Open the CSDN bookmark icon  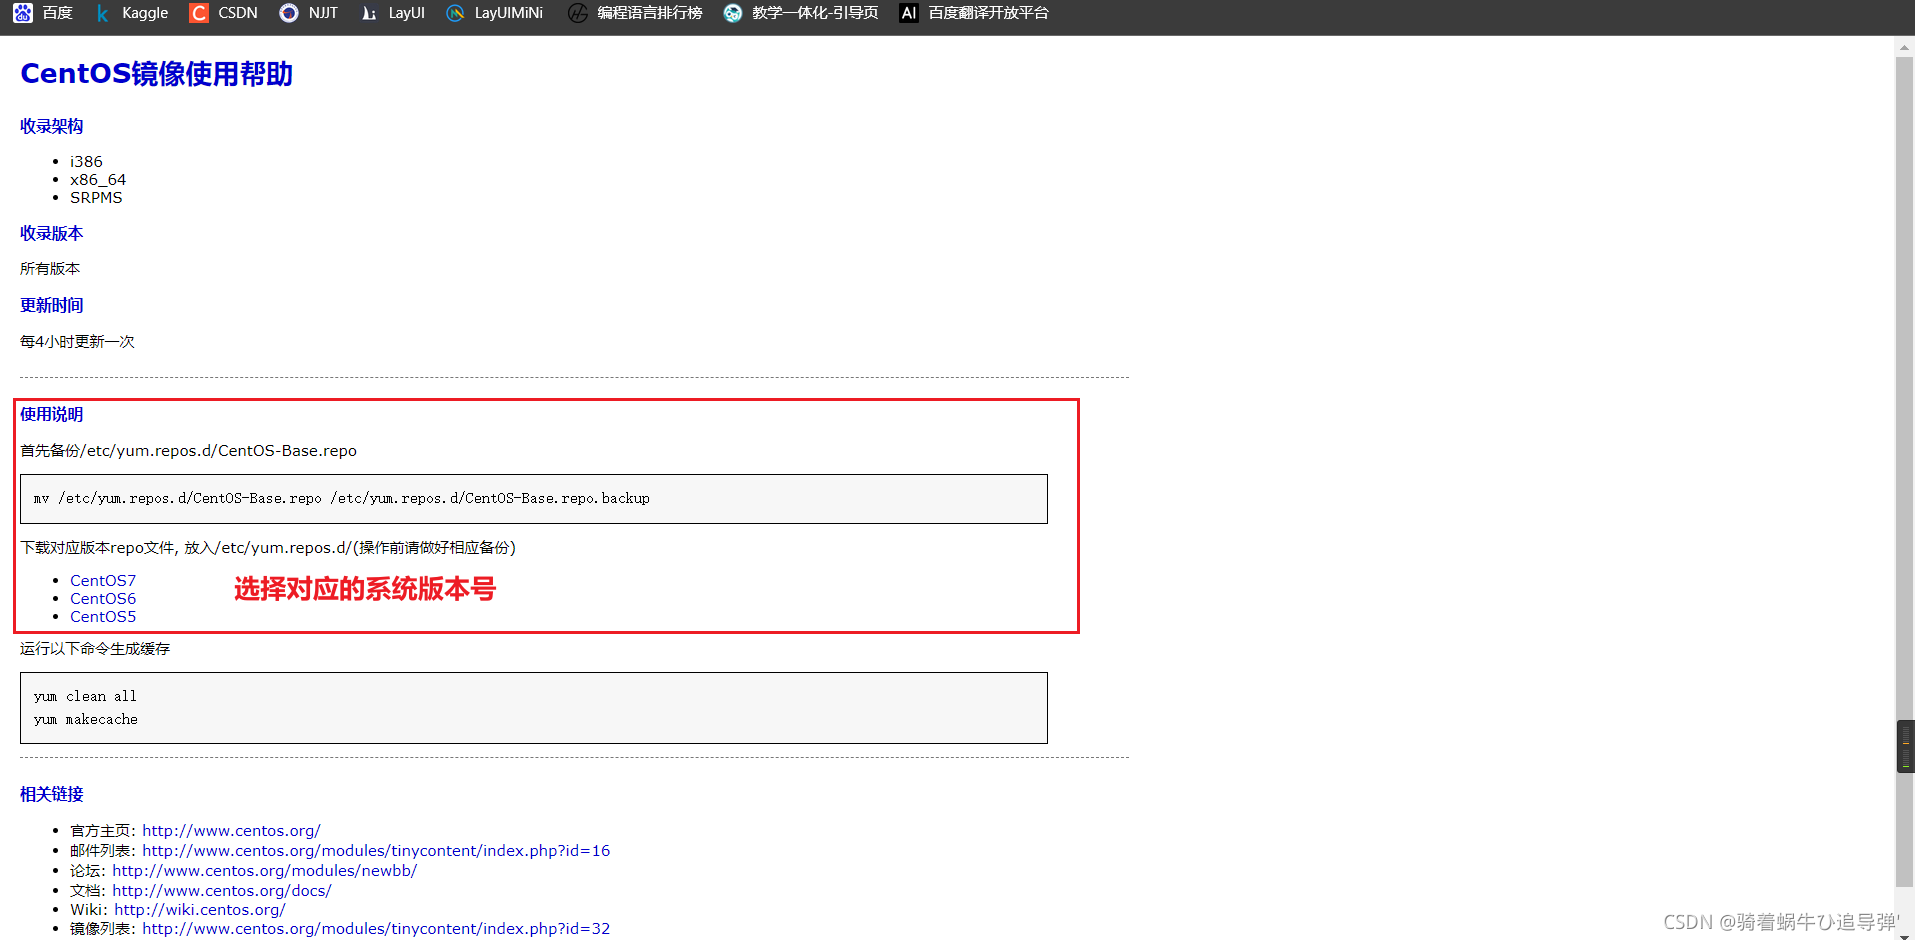(x=199, y=13)
